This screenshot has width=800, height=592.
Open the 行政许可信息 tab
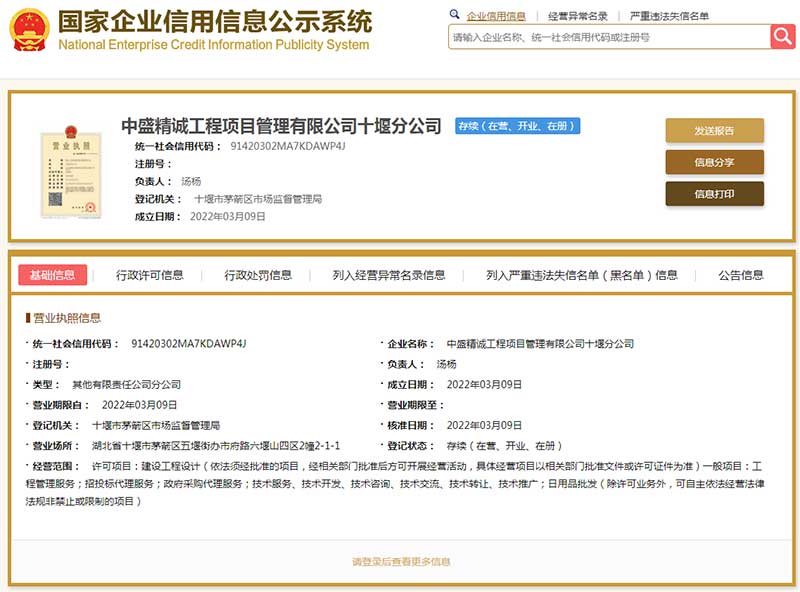coord(150,275)
